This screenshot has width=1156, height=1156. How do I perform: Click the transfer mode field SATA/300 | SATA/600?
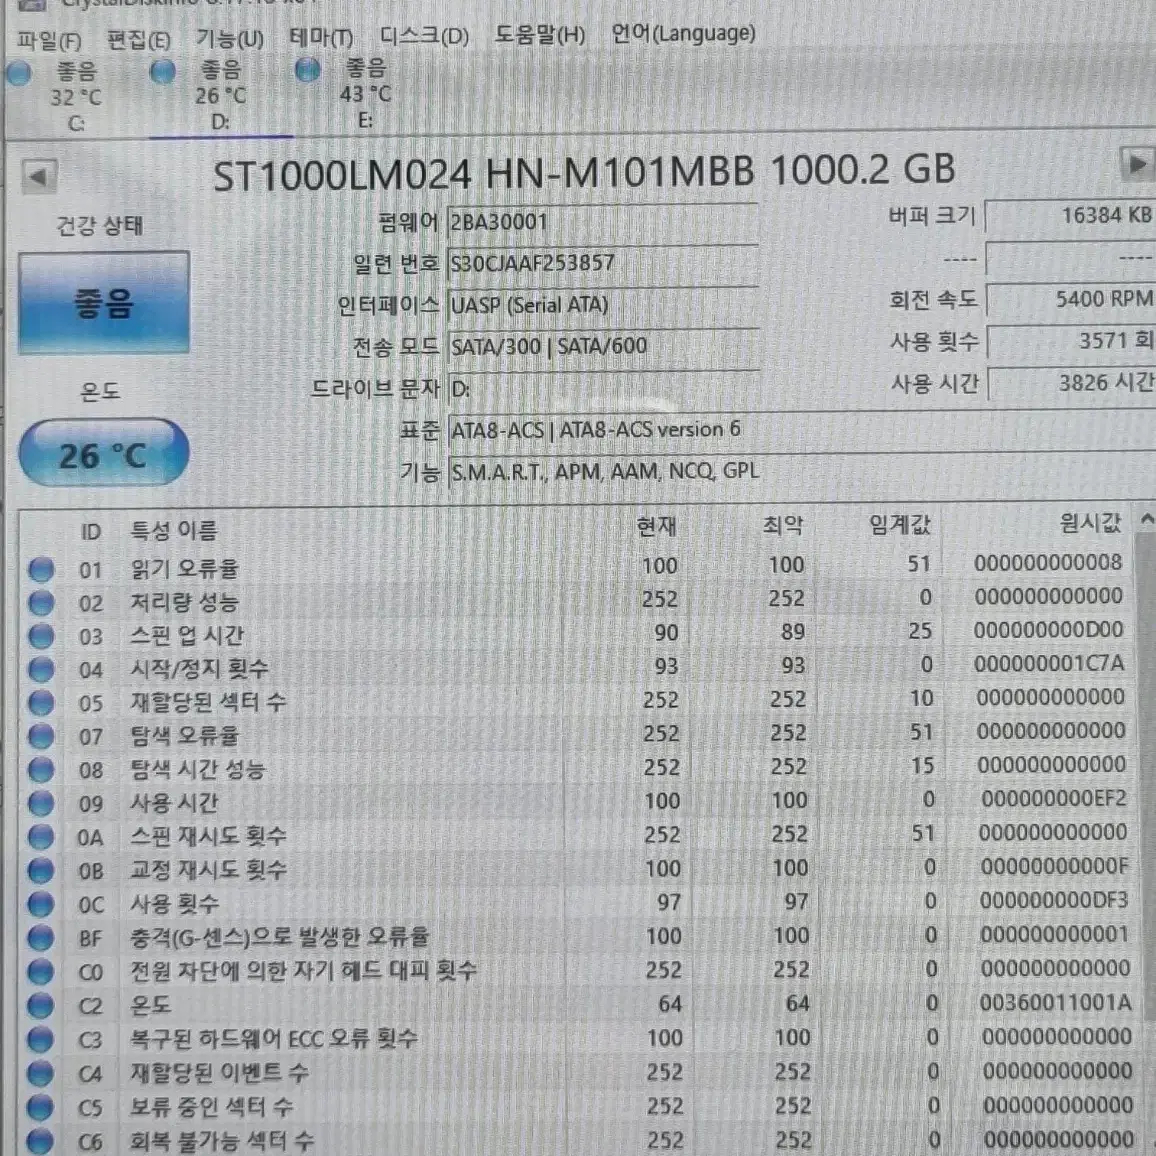point(602,346)
